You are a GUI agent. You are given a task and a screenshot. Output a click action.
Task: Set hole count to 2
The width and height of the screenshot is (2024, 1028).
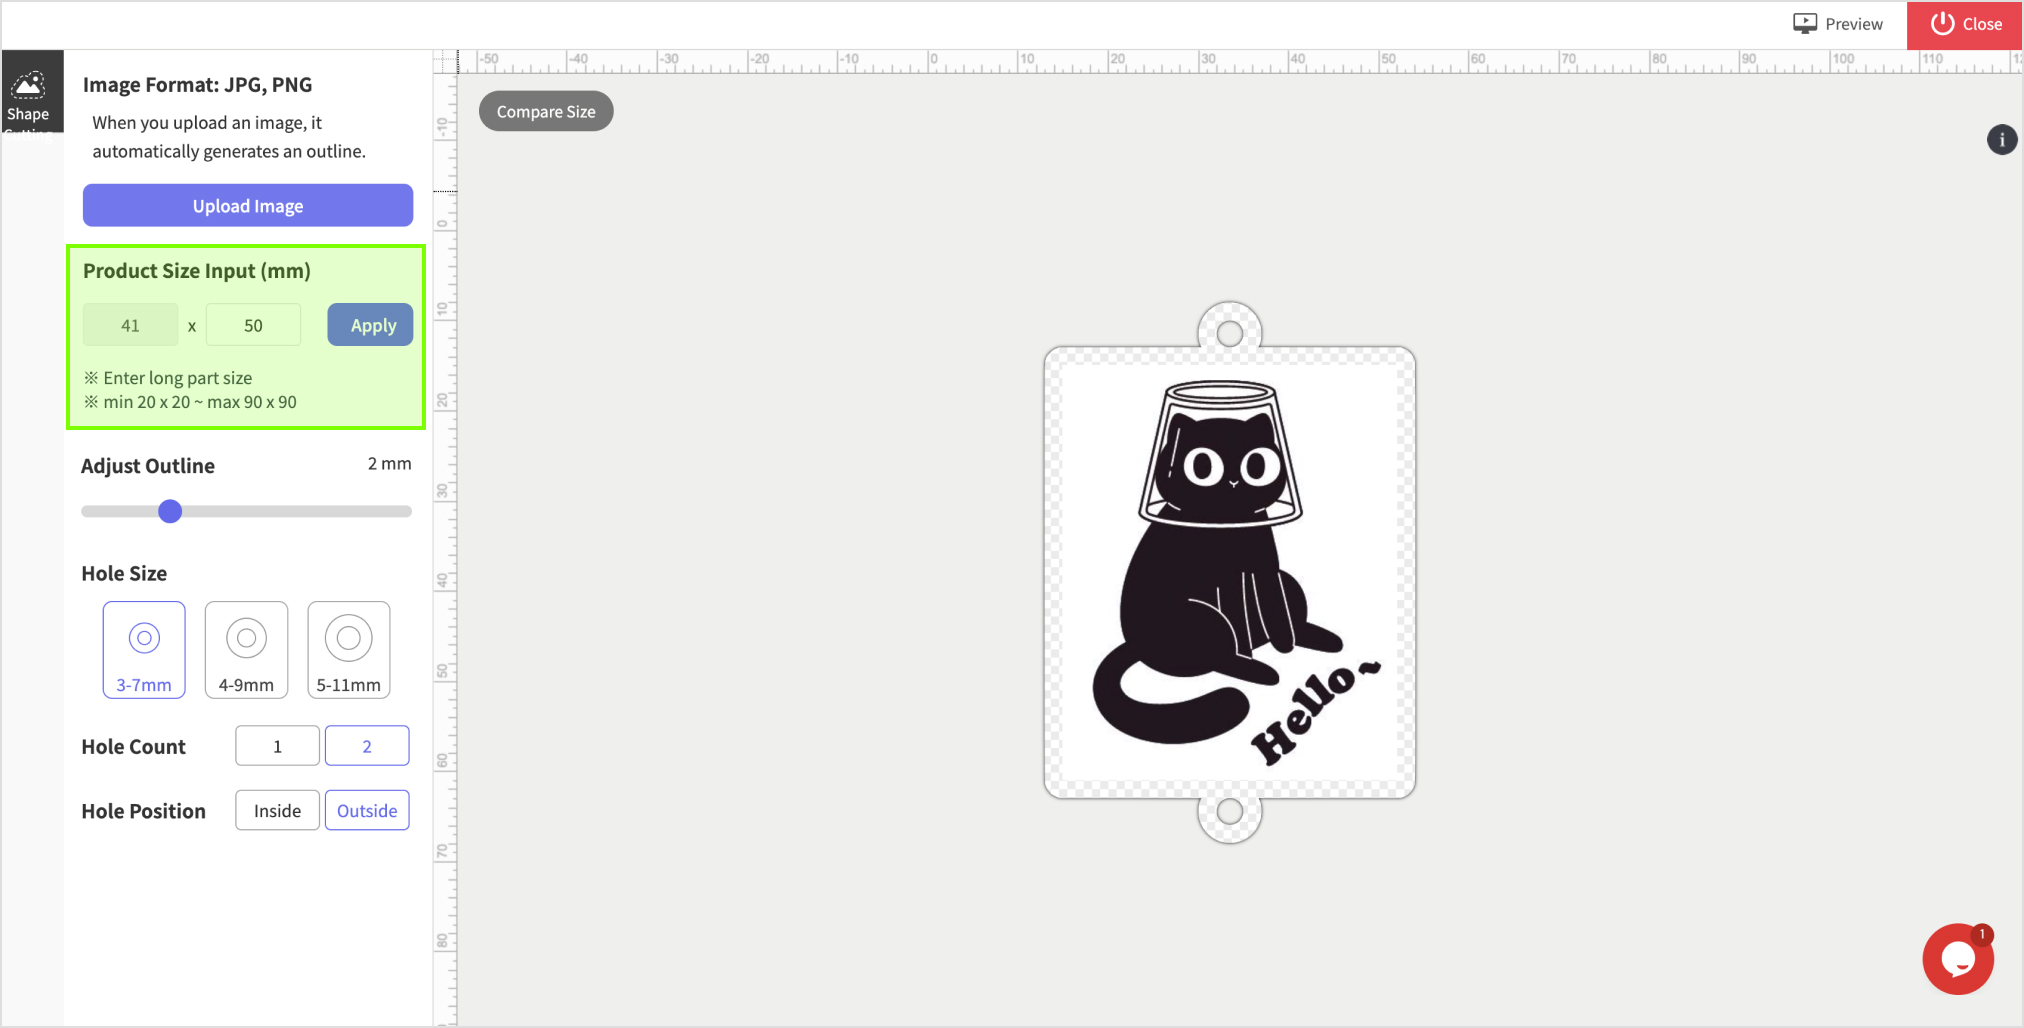[x=367, y=746]
